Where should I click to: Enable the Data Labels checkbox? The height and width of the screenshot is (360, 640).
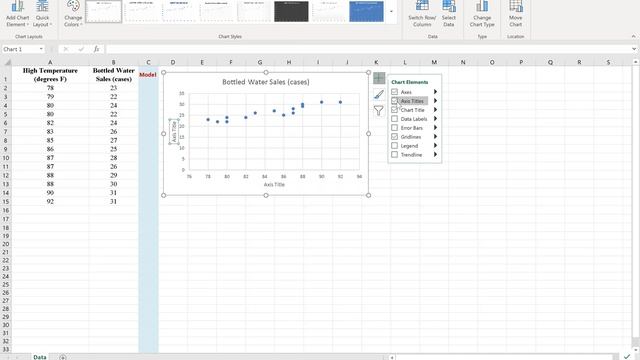coord(394,119)
